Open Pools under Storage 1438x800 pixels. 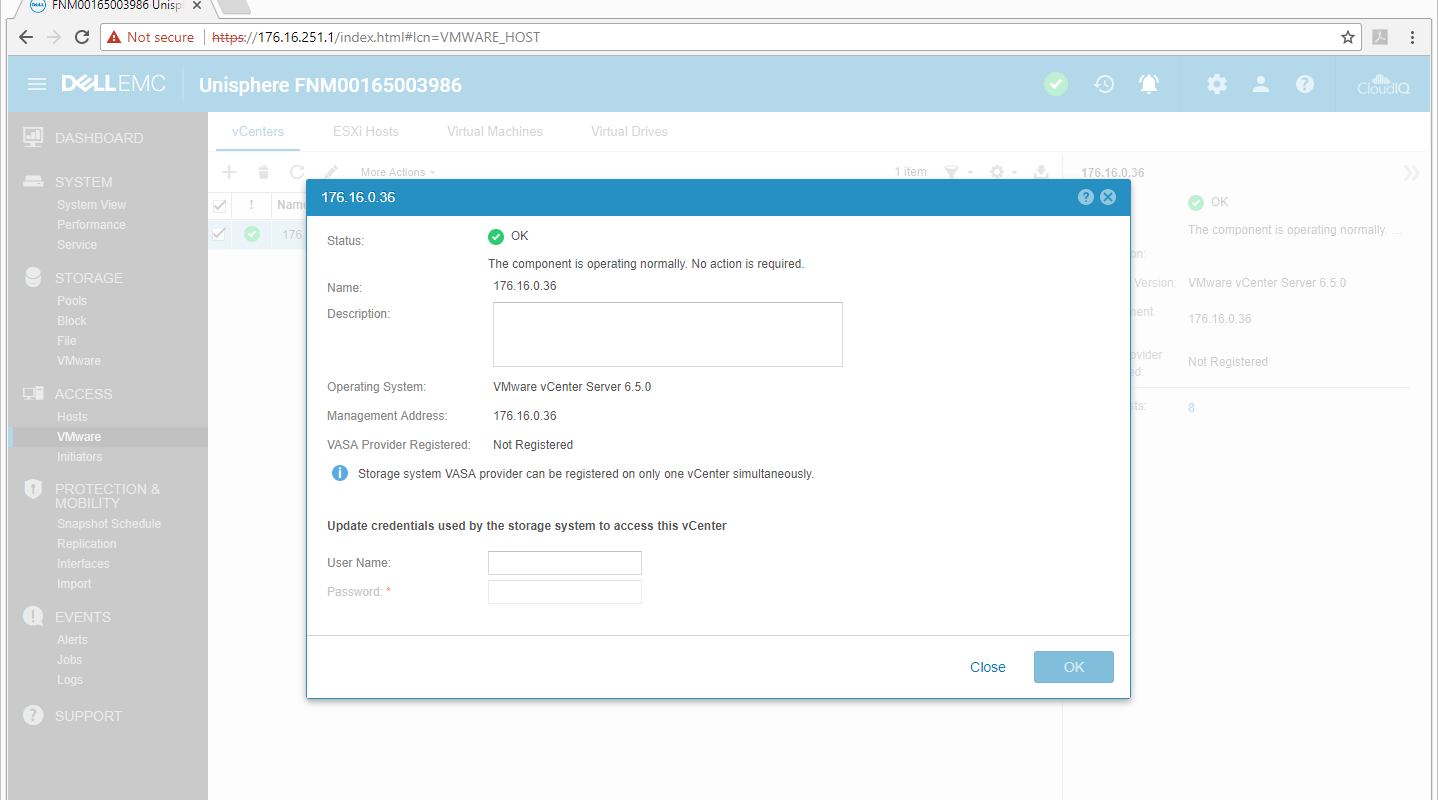pos(72,301)
